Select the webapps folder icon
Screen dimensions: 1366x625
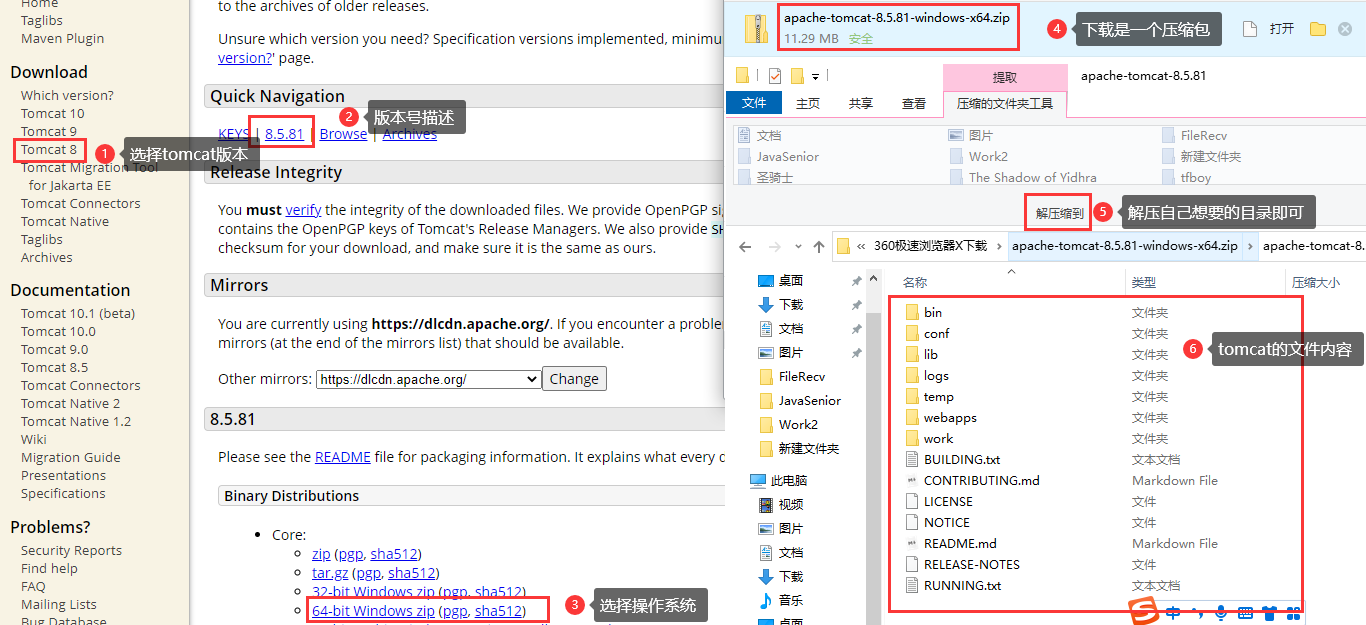coord(912,417)
